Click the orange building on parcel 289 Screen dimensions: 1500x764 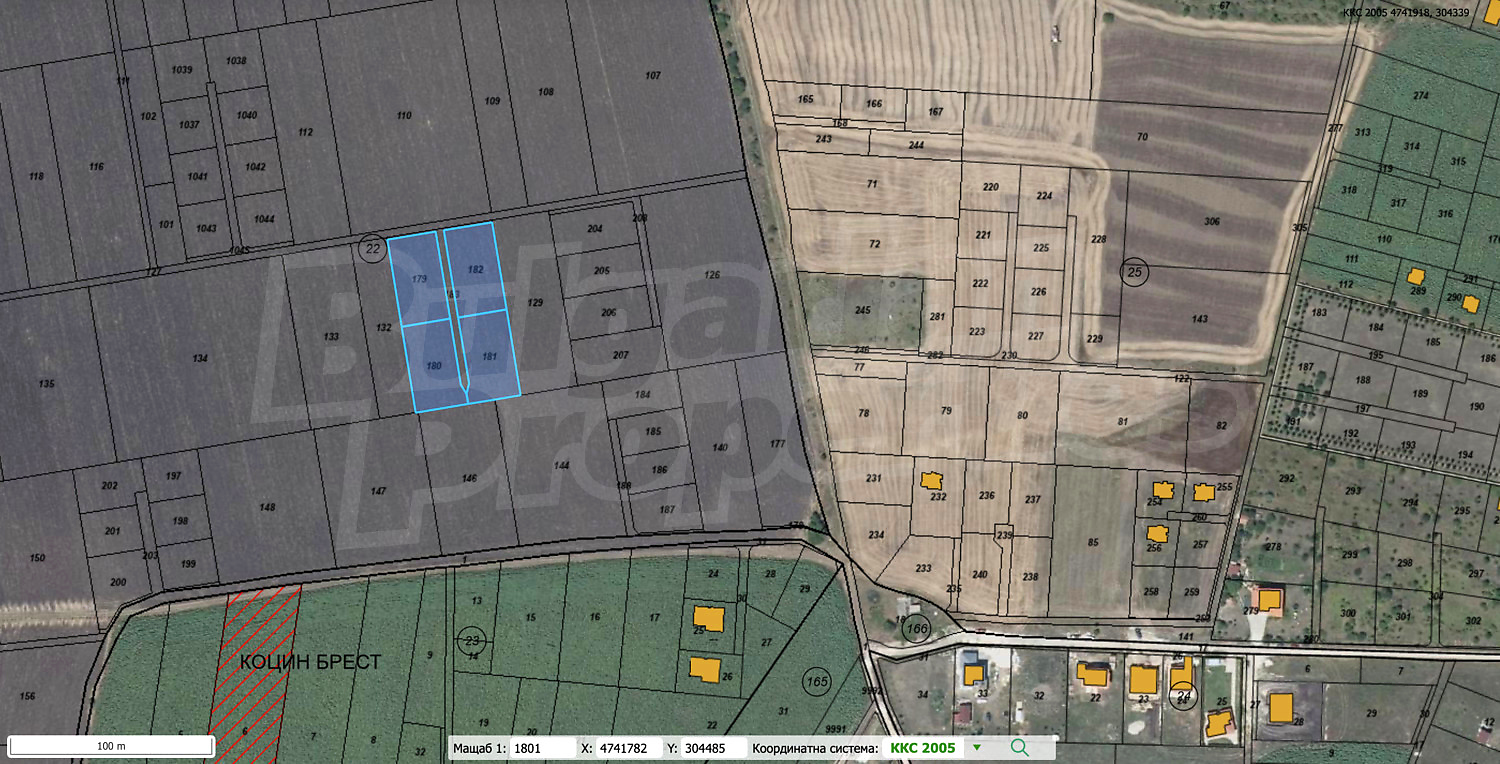tap(1415, 276)
